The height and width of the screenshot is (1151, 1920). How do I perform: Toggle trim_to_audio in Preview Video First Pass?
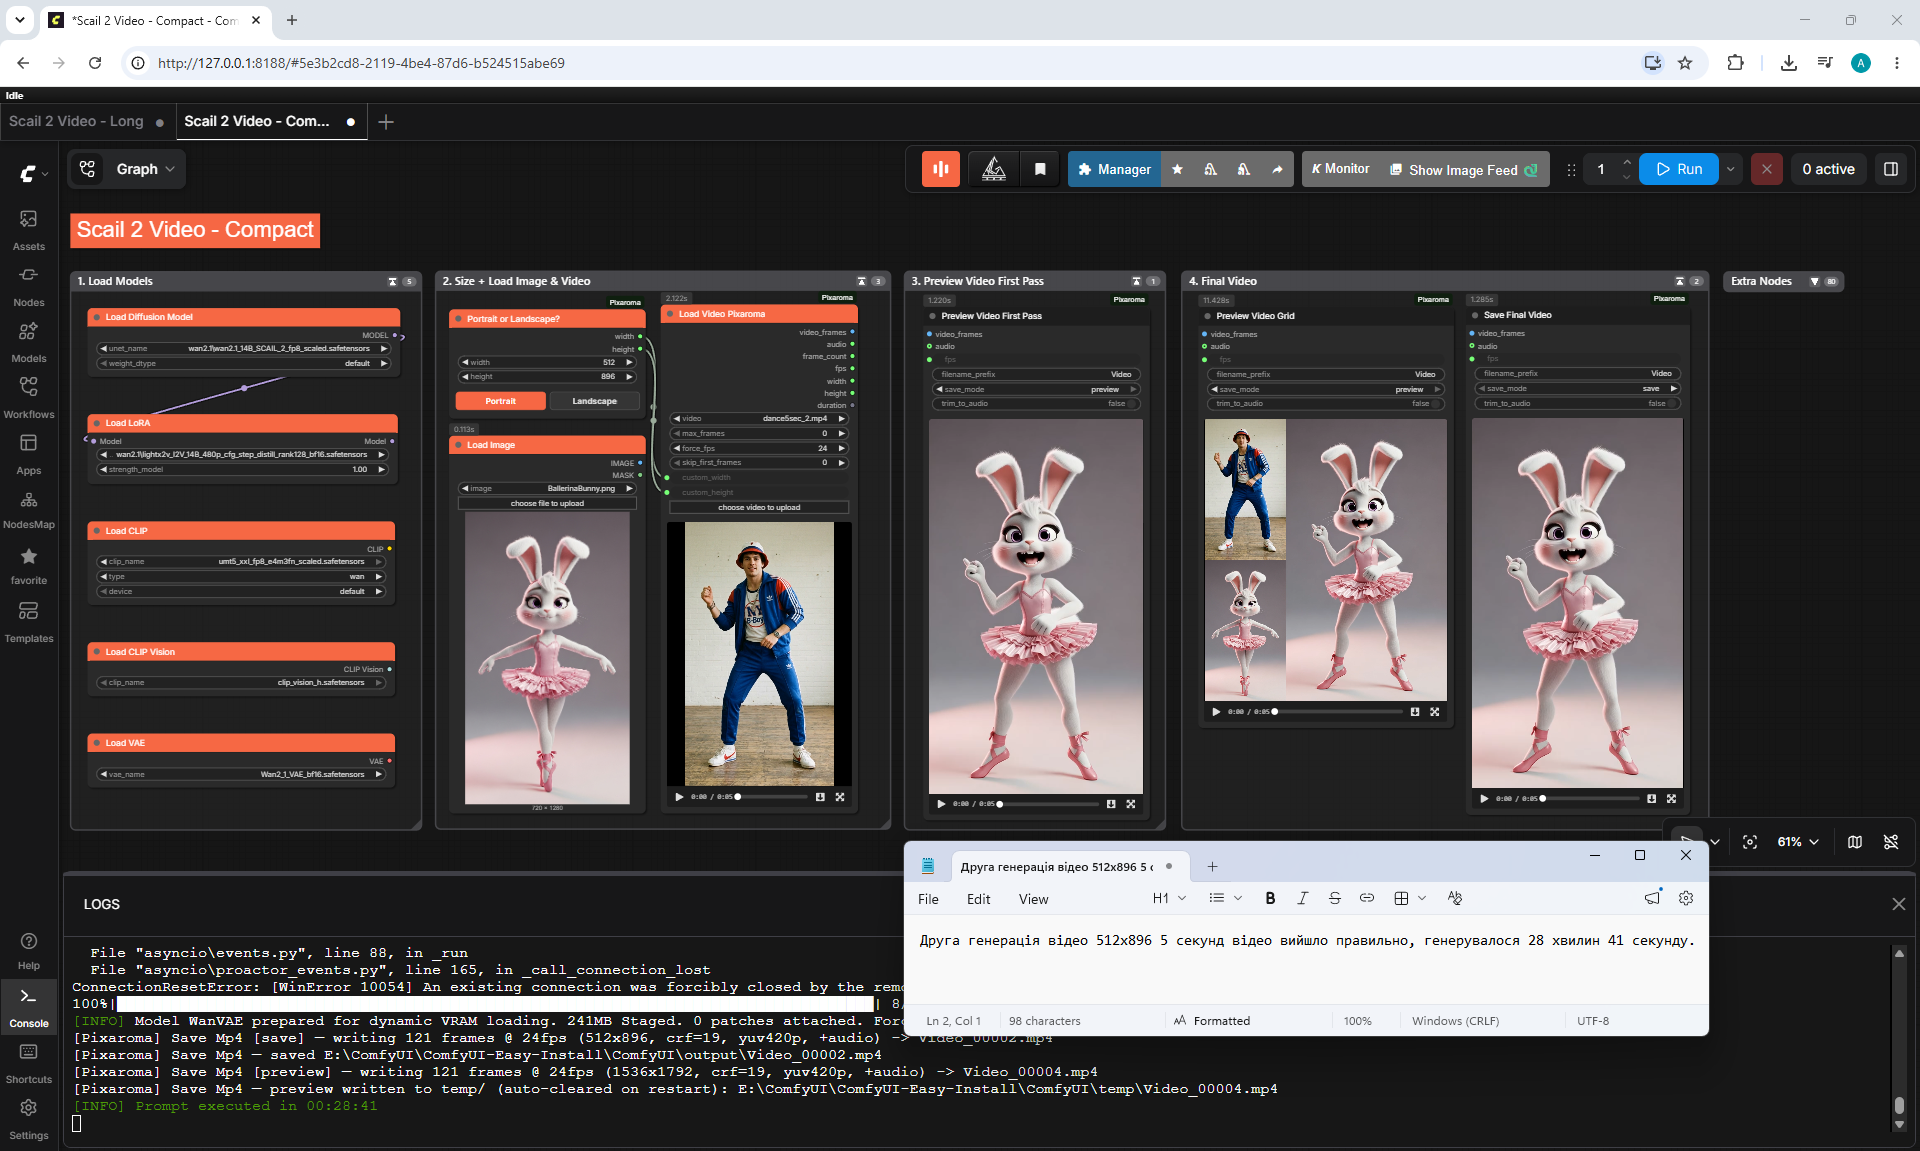(1036, 404)
